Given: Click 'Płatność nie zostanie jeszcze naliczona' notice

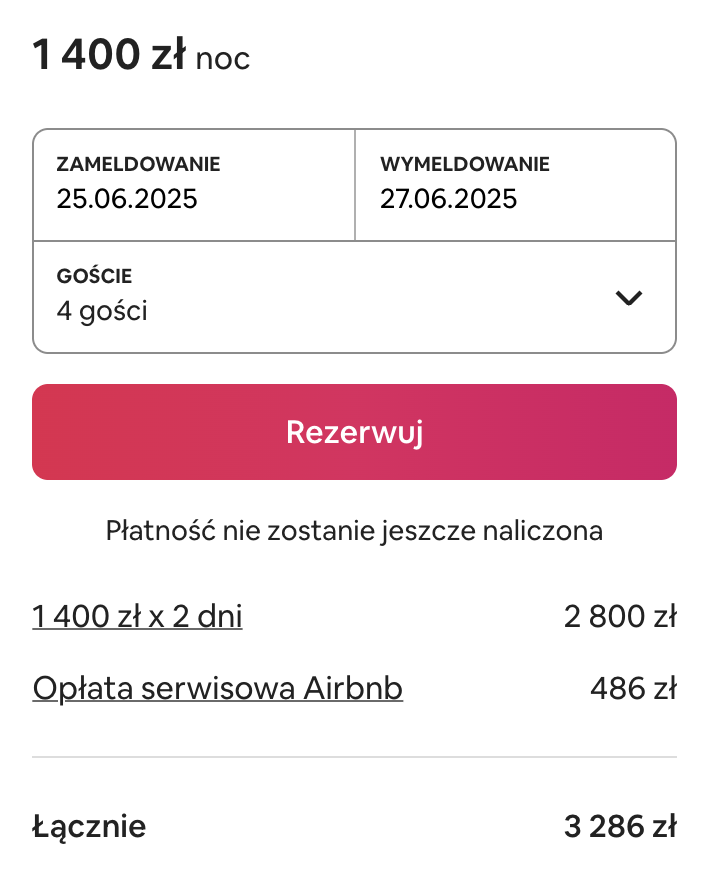Looking at the screenshot, I should point(355,531).
